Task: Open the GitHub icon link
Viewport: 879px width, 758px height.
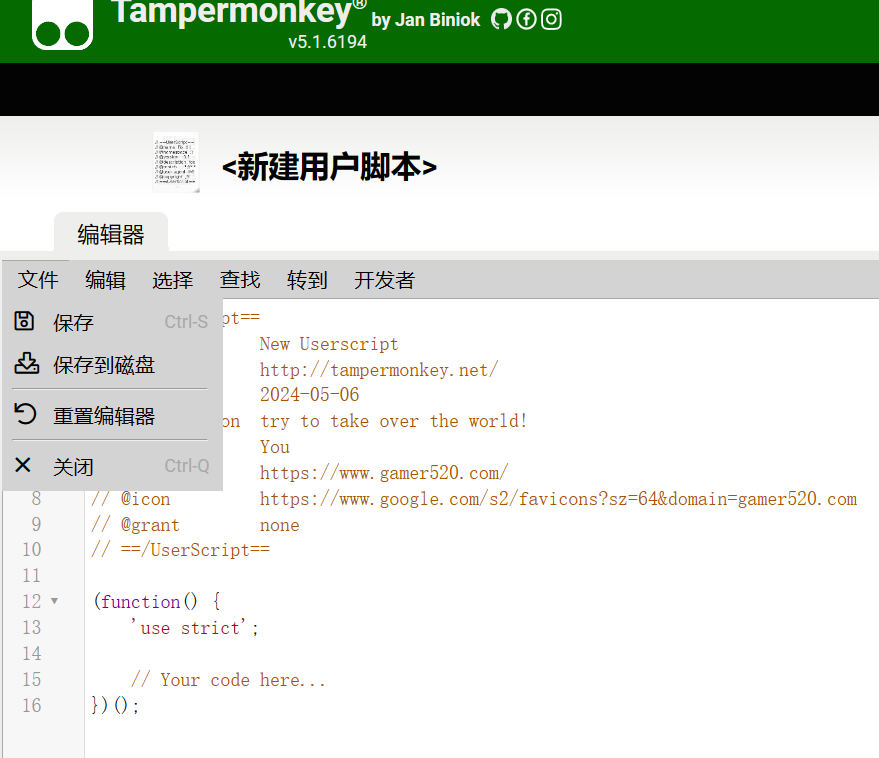Action: pyautogui.click(x=501, y=20)
